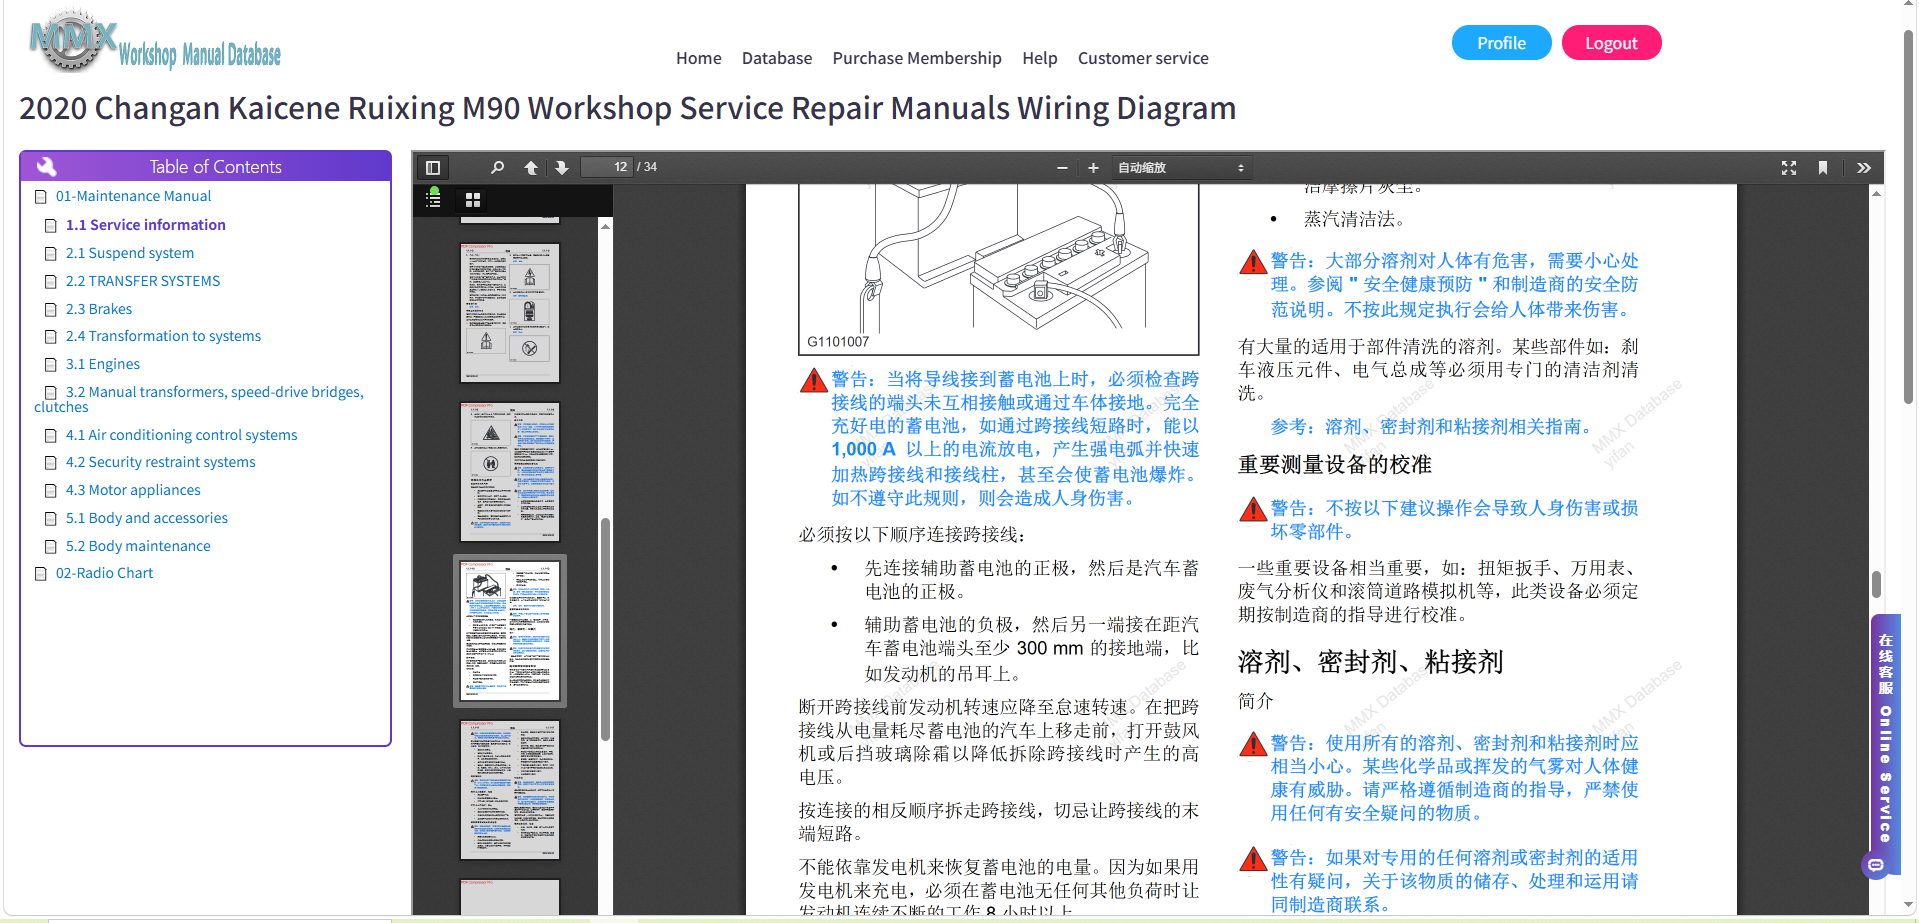The image size is (1919, 923).
Task: Select 1.1 Service information chapter
Action: (x=146, y=225)
